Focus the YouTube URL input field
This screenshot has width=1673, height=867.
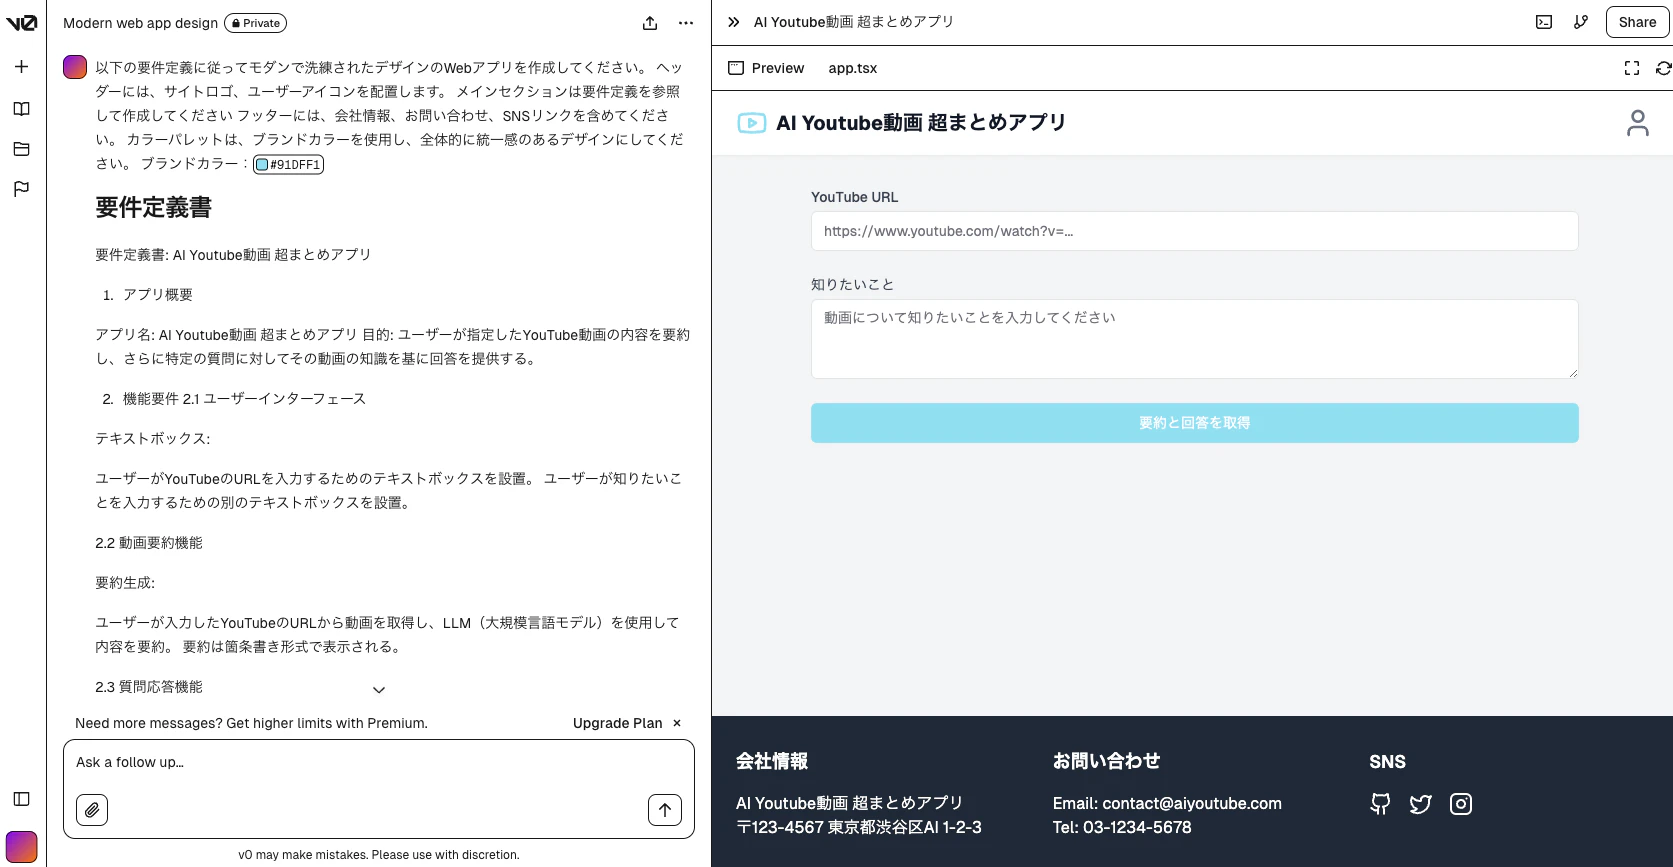tap(1195, 231)
